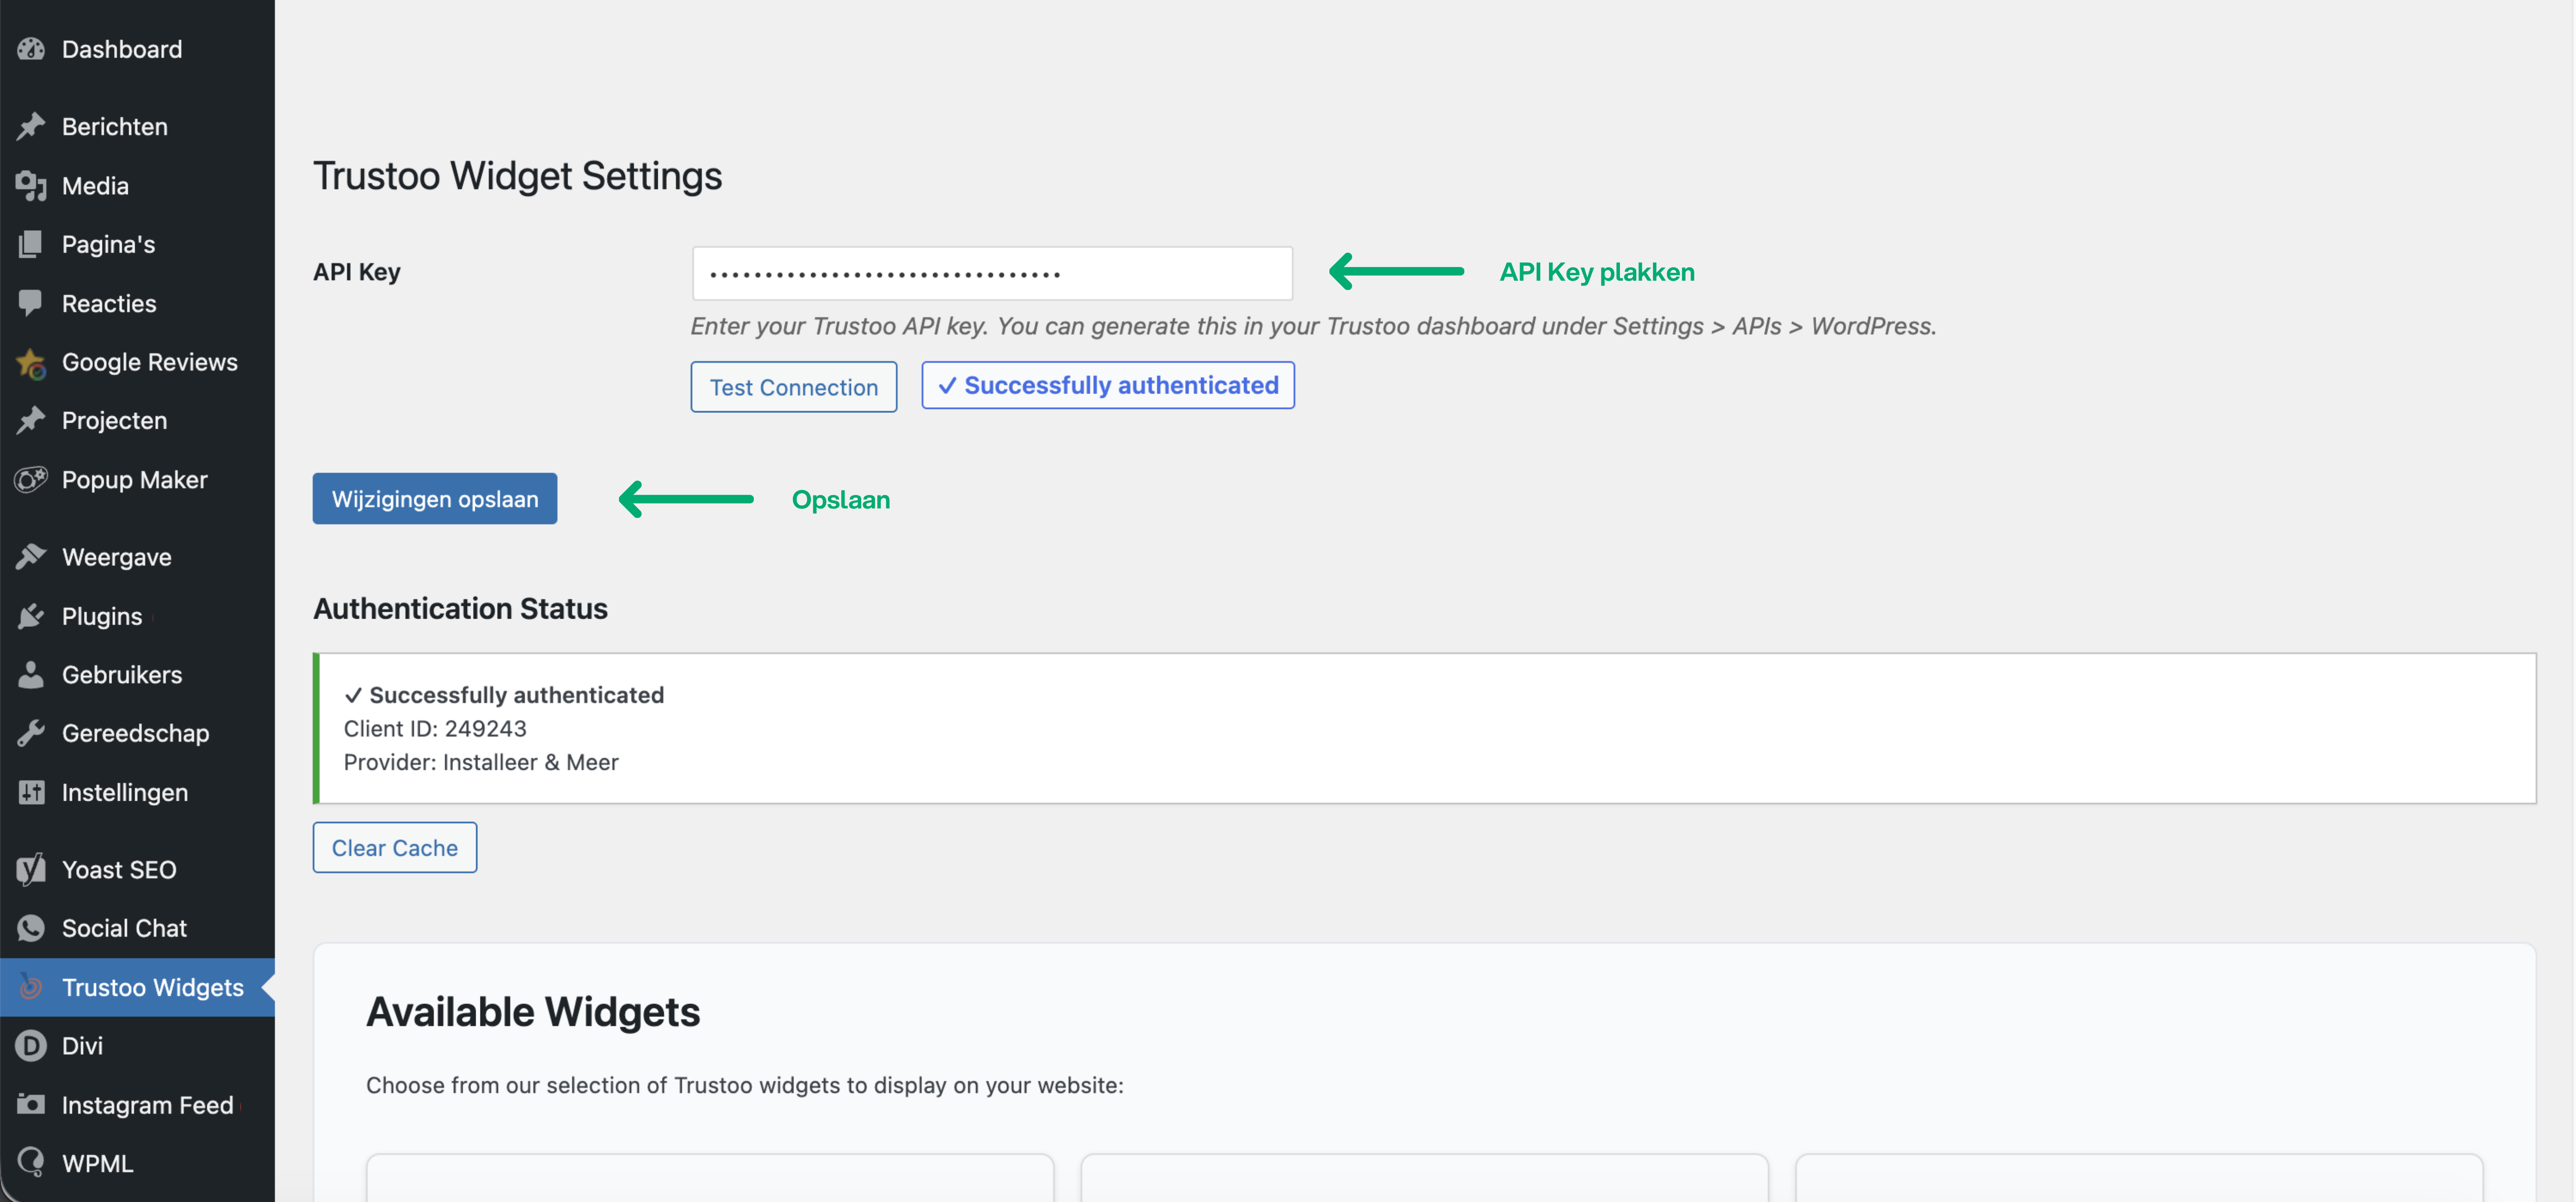Open Trustoo Widgets menu entry
This screenshot has height=1202, width=2576.
pos(153,987)
